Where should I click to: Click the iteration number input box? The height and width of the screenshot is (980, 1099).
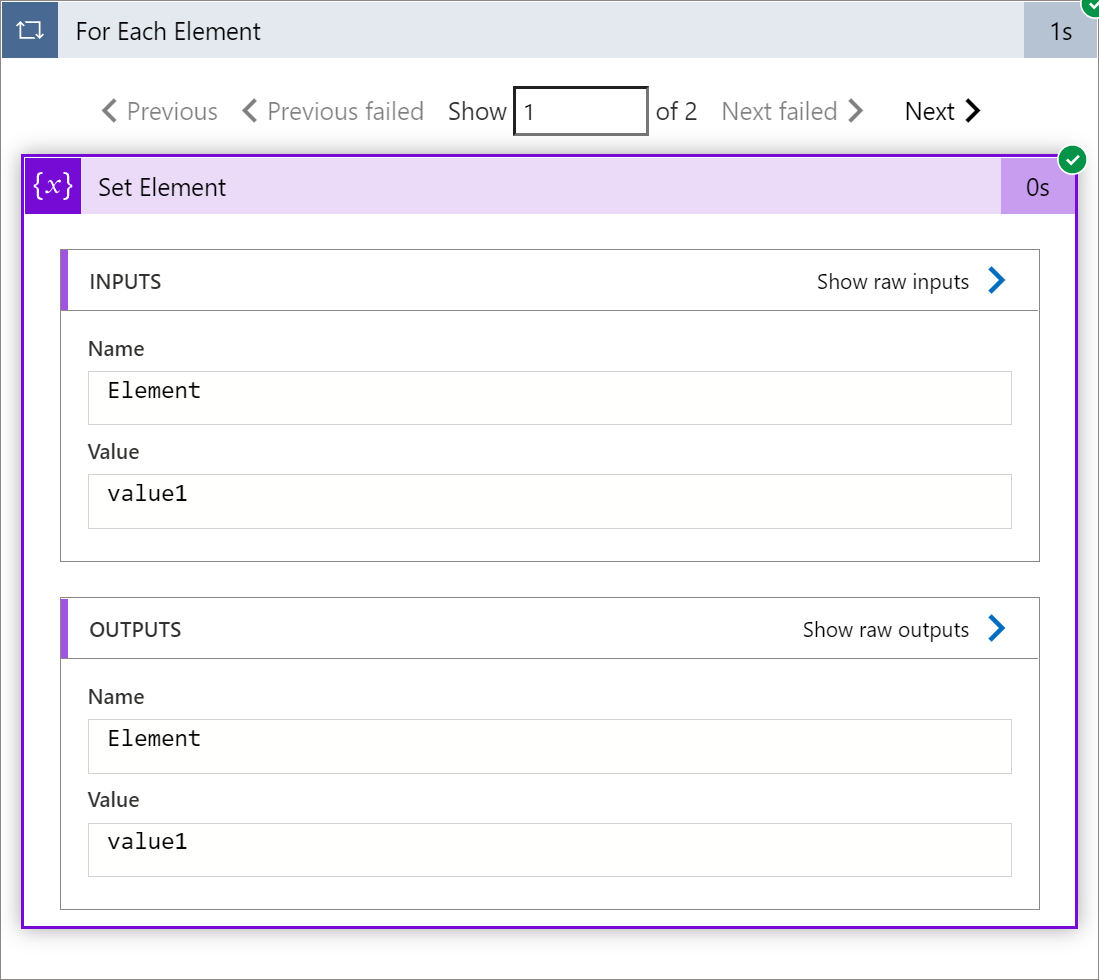[580, 111]
